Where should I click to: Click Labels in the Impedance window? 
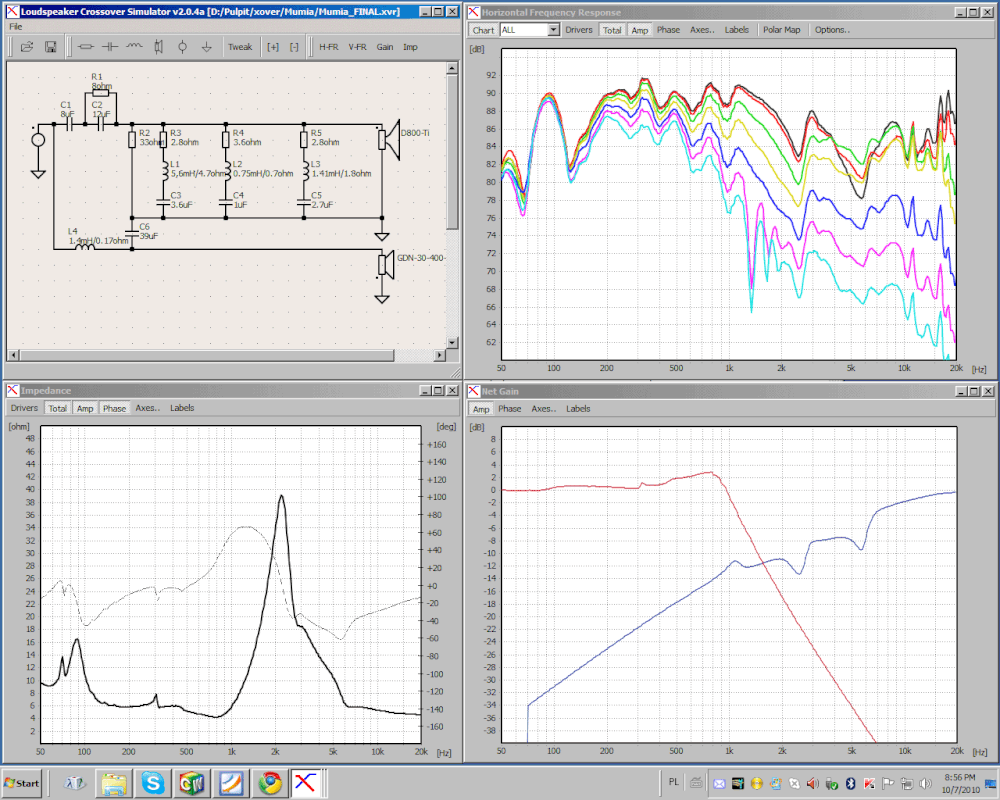[x=182, y=408]
